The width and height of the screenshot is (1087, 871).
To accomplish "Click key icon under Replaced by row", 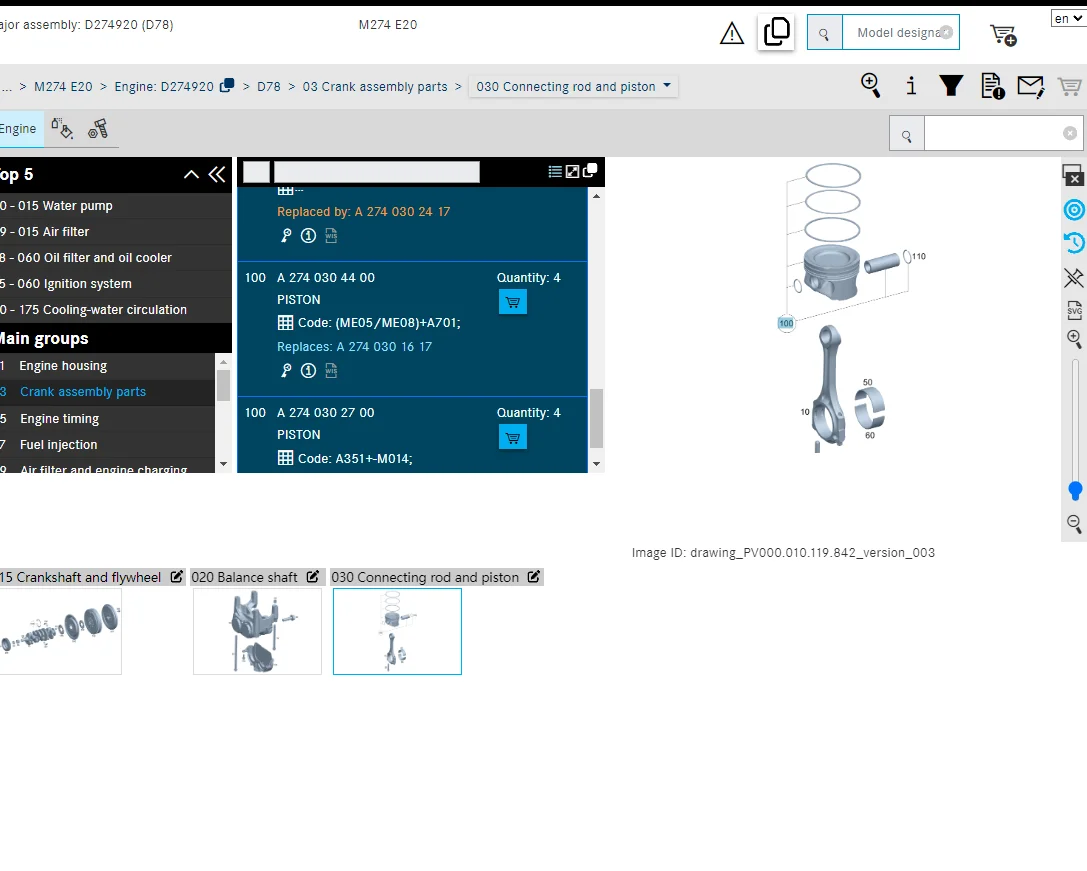I will 286,236.
